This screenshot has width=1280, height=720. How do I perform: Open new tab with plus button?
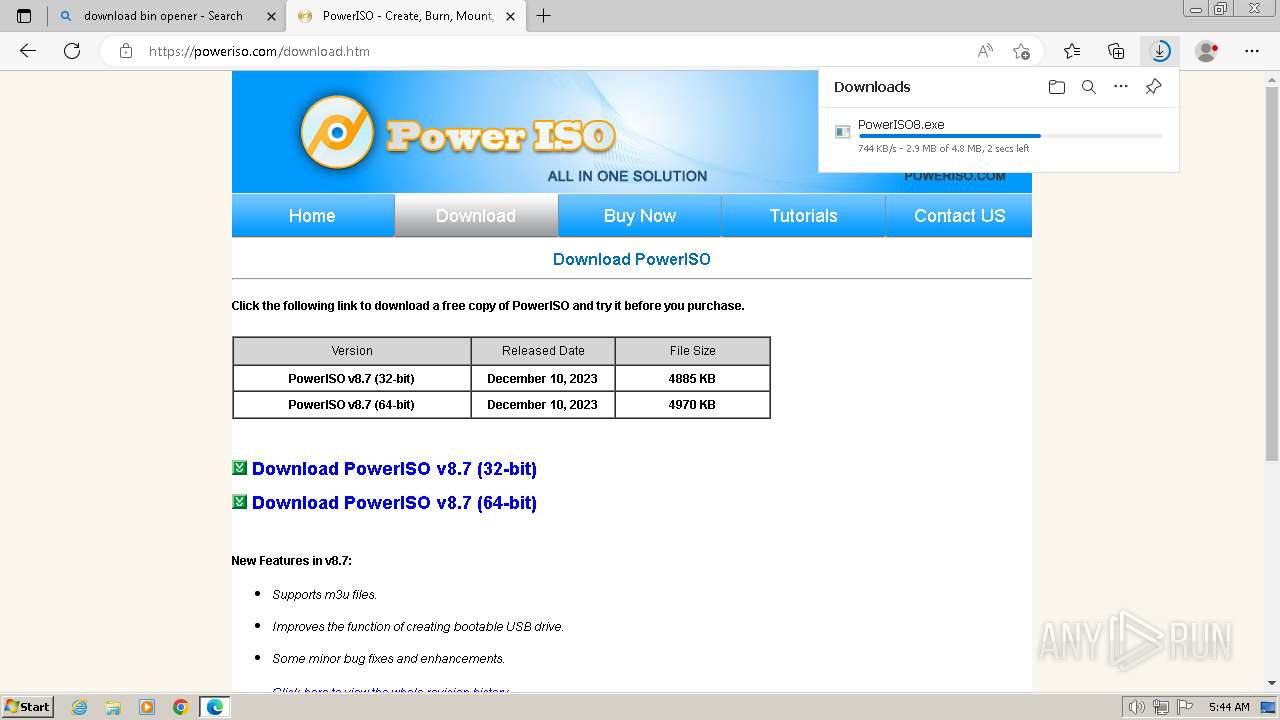point(543,16)
